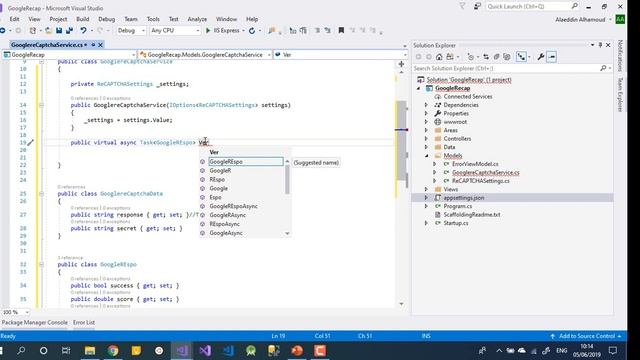
Task: Open the Any CPU platform dropdown
Action: click(x=175, y=31)
